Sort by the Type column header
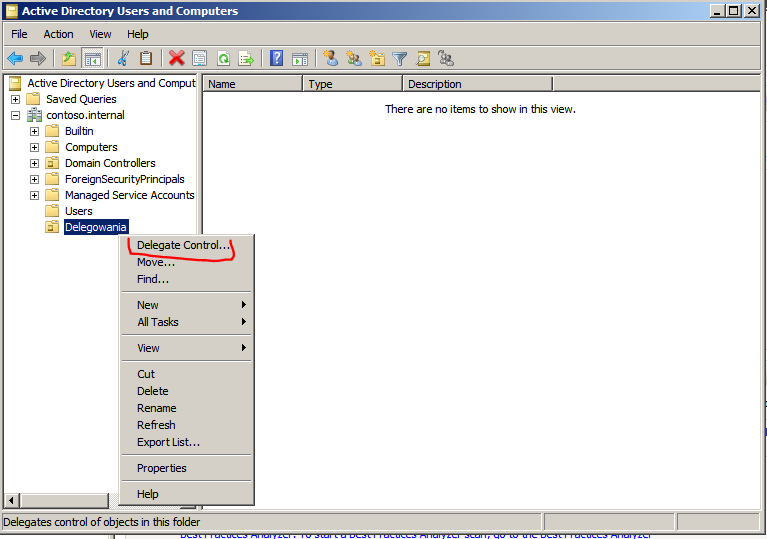767x539 pixels. (353, 84)
